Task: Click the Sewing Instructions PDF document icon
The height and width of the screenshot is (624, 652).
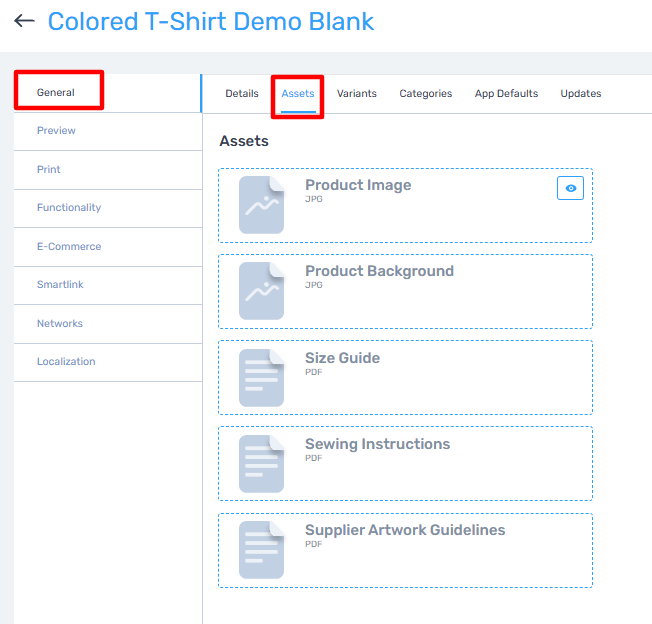Action: (x=261, y=463)
